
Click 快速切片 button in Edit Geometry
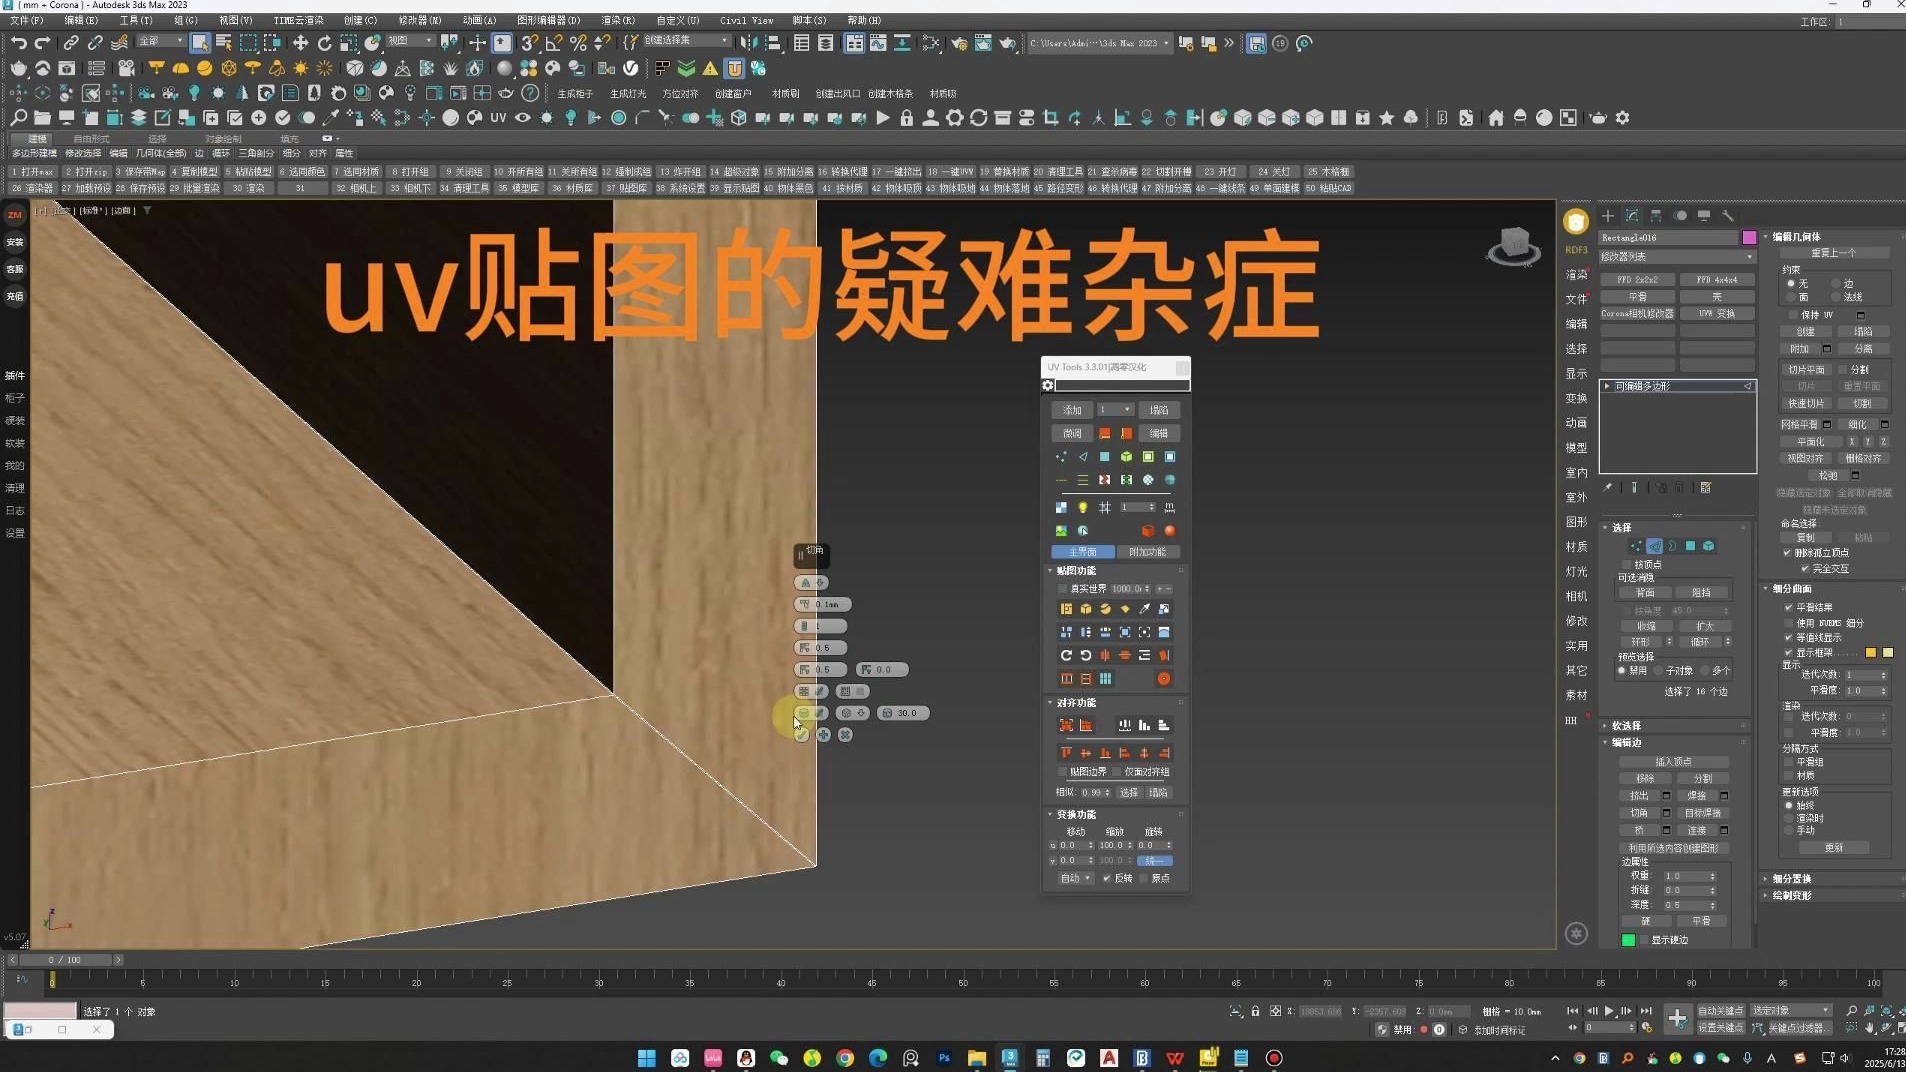click(x=1806, y=404)
